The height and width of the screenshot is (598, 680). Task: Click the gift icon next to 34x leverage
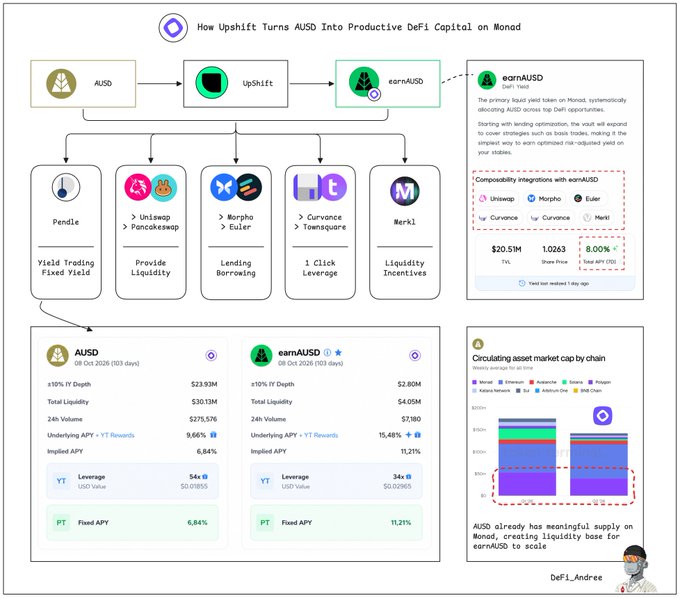409,477
